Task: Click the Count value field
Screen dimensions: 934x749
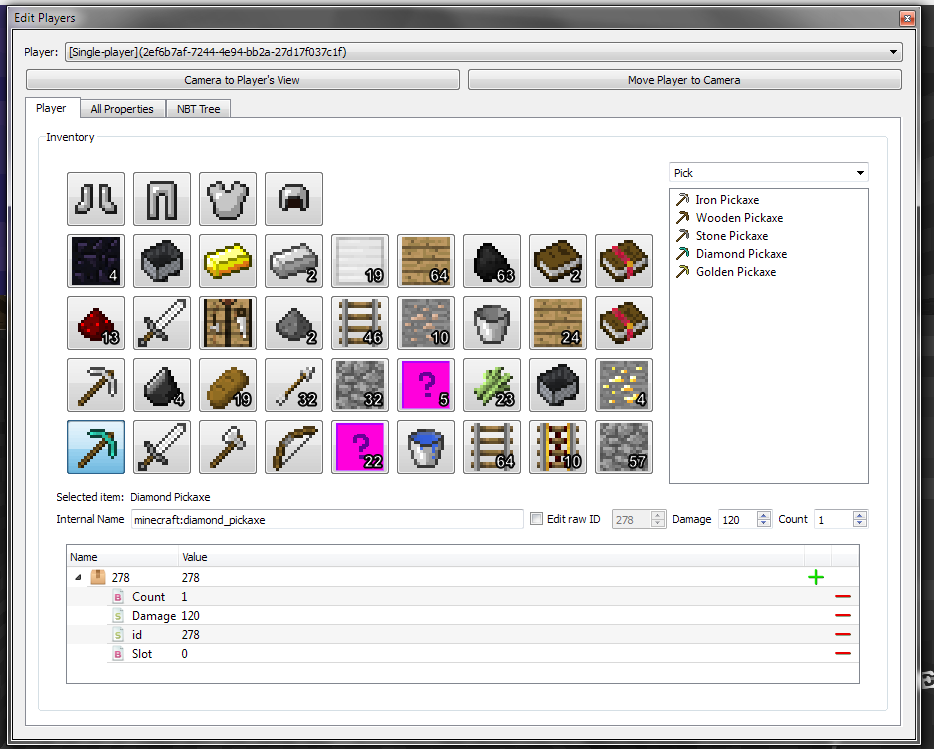Action: pyautogui.click(x=833, y=520)
